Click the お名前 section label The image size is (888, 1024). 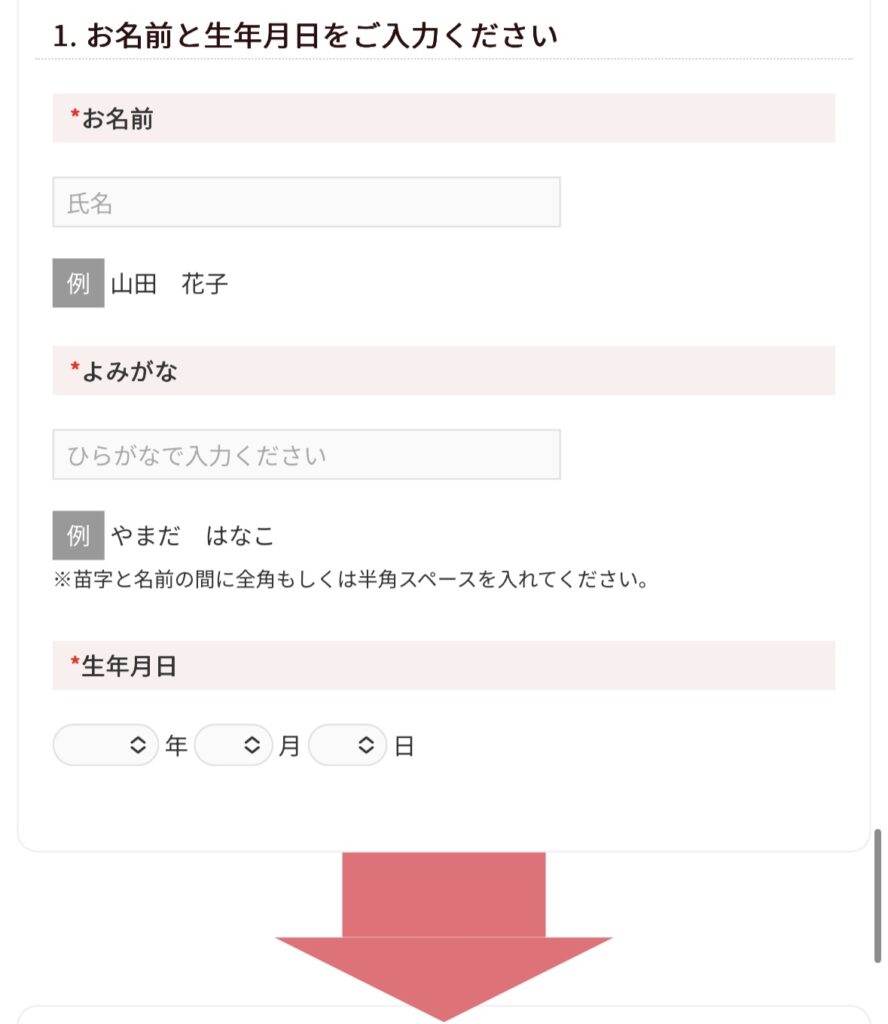(x=117, y=119)
